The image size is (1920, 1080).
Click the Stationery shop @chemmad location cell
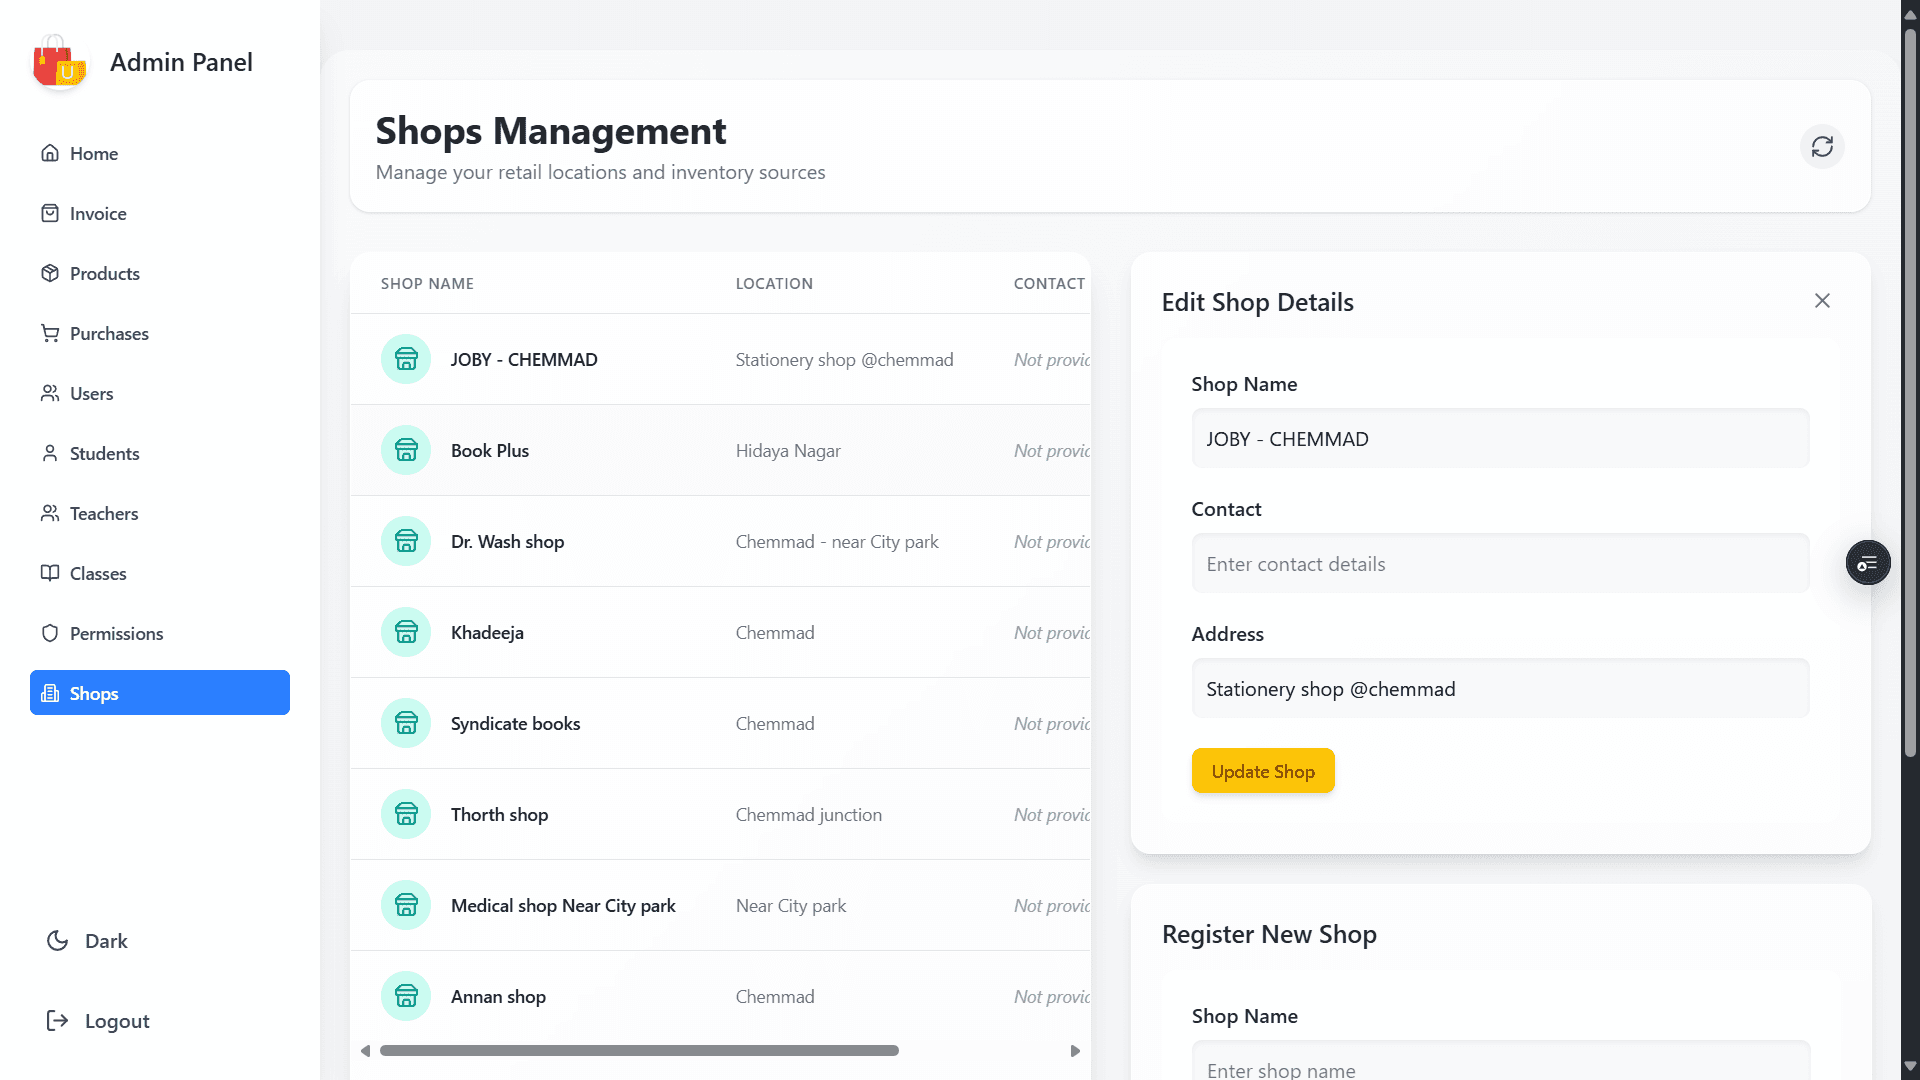click(x=844, y=359)
